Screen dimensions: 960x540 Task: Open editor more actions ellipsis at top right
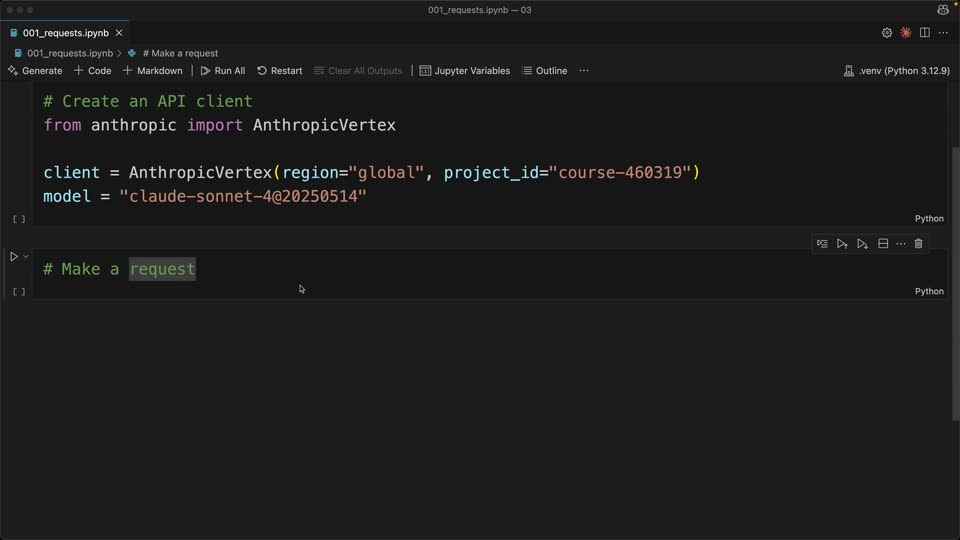pyautogui.click(x=943, y=33)
